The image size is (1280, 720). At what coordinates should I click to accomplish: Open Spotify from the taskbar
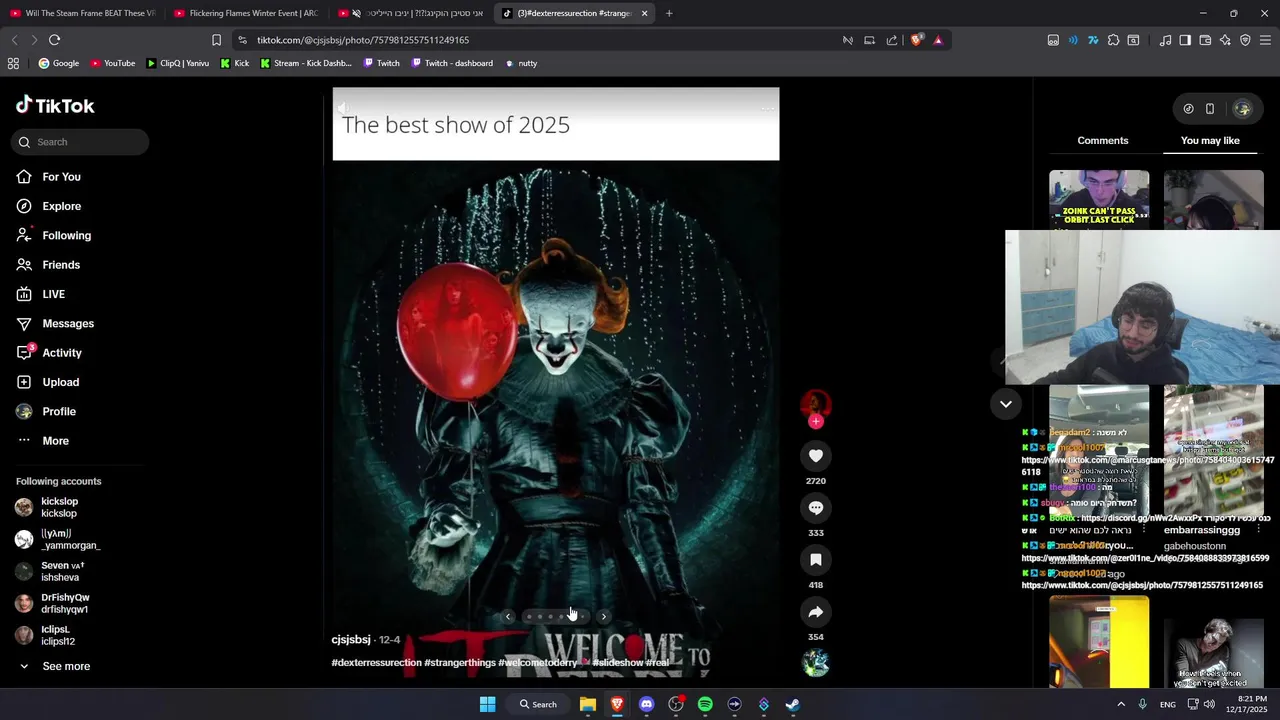pyautogui.click(x=705, y=704)
